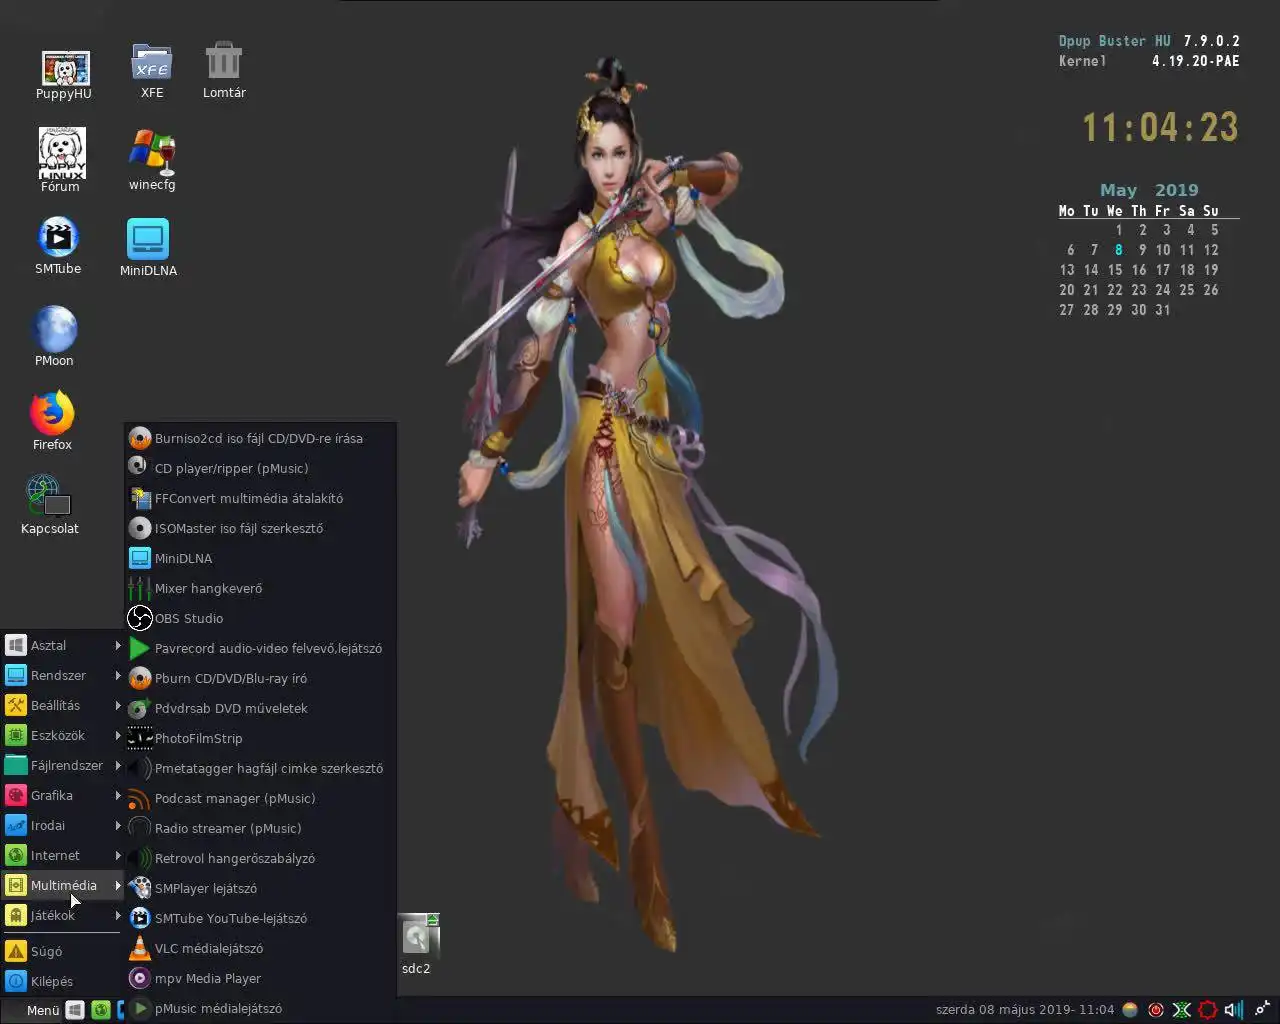Image resolution: width=1280 pixels, height=1024 pixels.
Task: Select SMTube YouTube-lejátszó in the menu
Action: 260,918
